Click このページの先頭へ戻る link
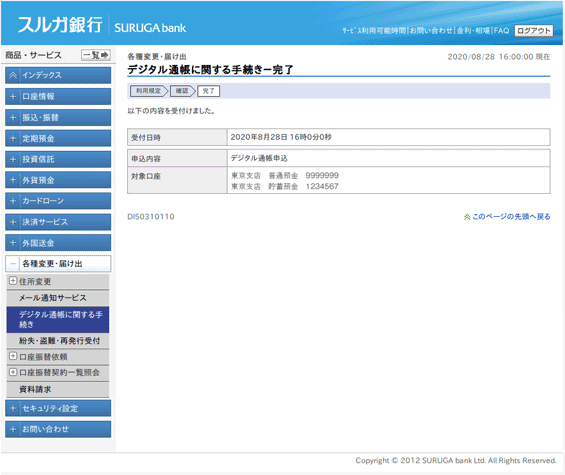The width and height of the screenshot is (565, 475). point(511,217)
